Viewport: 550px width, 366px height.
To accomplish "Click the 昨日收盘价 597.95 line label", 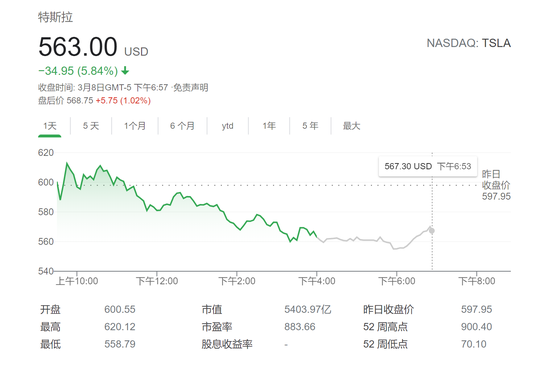I will pos(496,185).
